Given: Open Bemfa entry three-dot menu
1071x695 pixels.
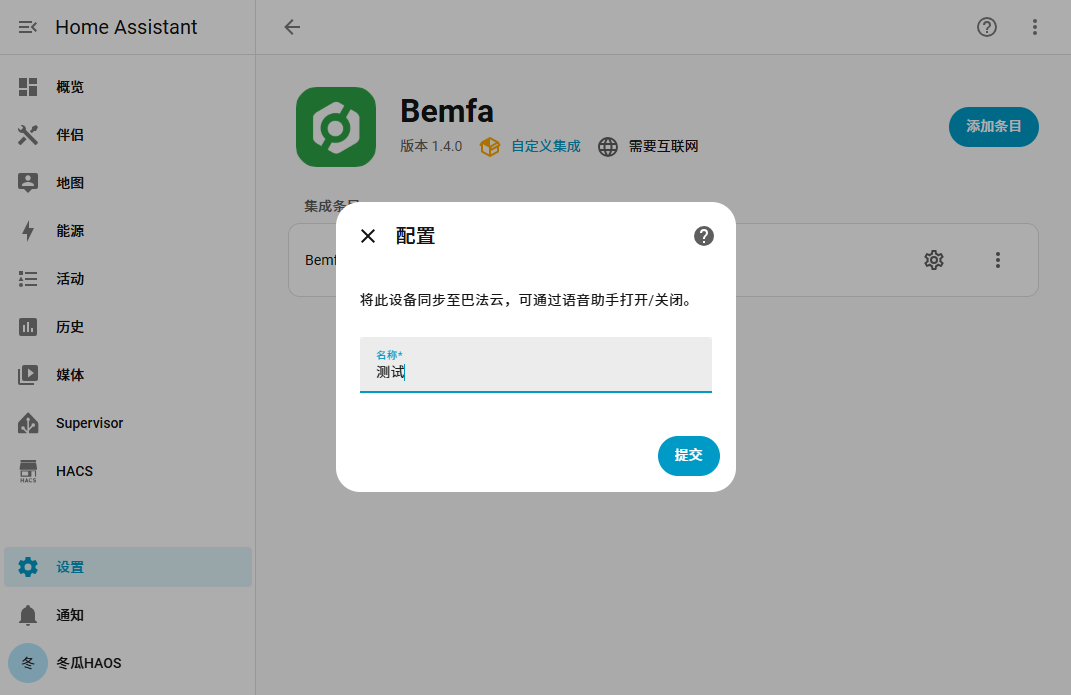Looking at the screenshot, I should click(x=998, y=260).
